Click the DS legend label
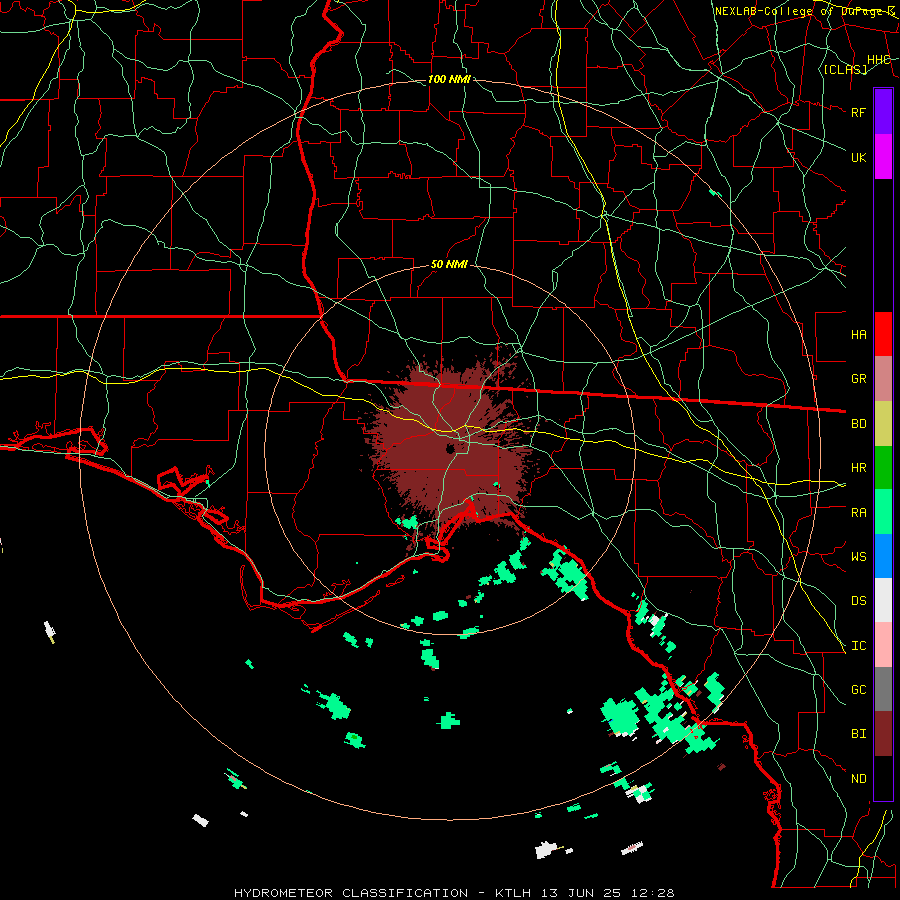Image resolution: width=900 pixels, height=900 pixels. (x=858, y=601)
